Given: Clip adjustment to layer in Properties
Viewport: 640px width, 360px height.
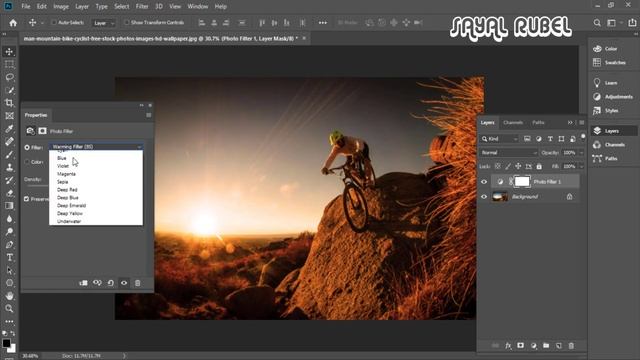Looking at the screenshot, I should [83, 283].
